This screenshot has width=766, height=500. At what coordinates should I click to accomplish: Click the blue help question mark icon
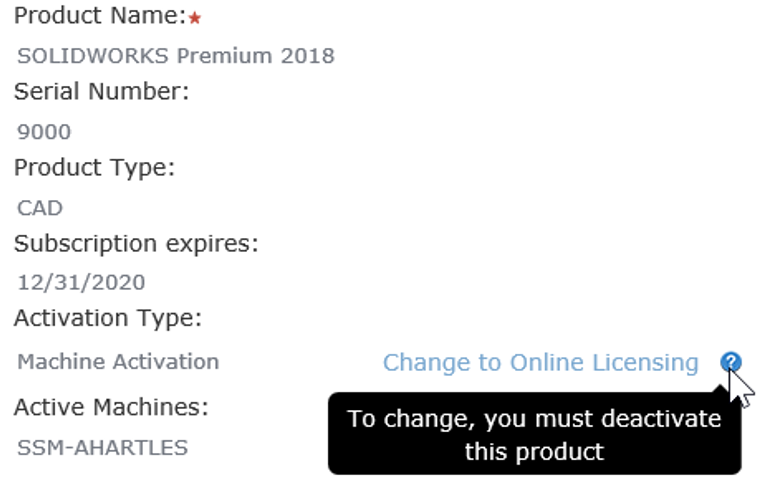[x=731, y=362]
